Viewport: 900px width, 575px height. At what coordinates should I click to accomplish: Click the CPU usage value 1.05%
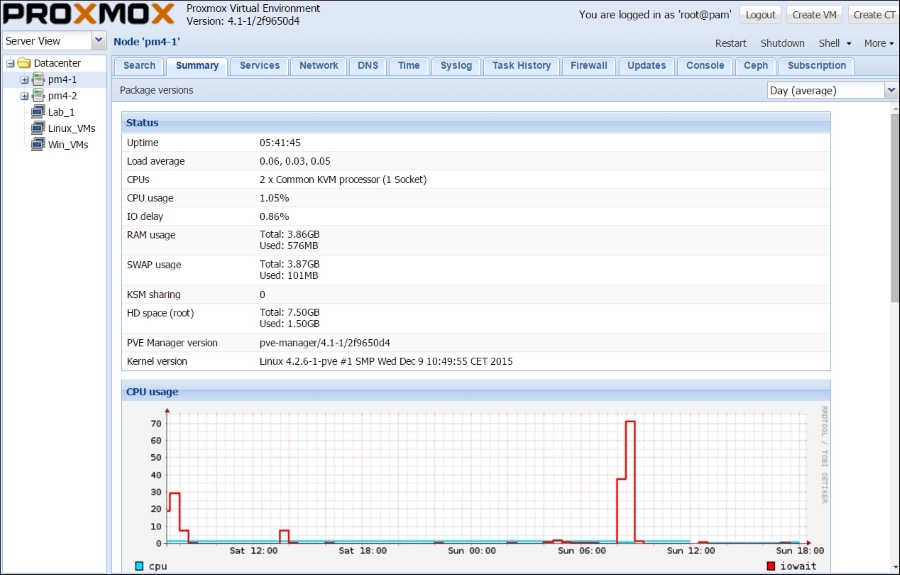(x=274, y=198)
